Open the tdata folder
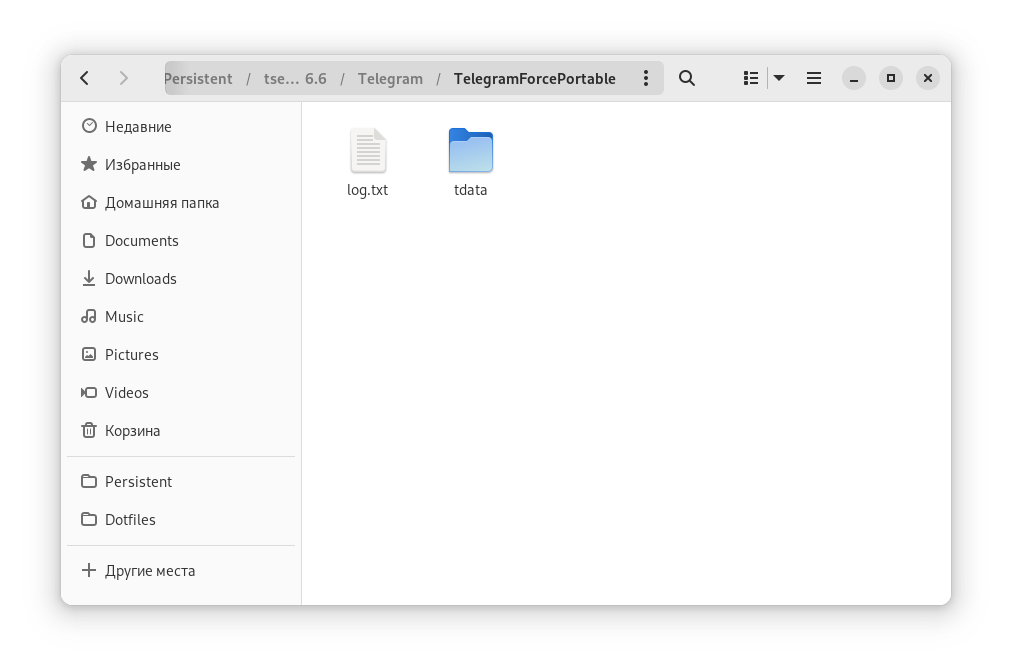The height and width of the screenshot is (672, 1012). 470,162
